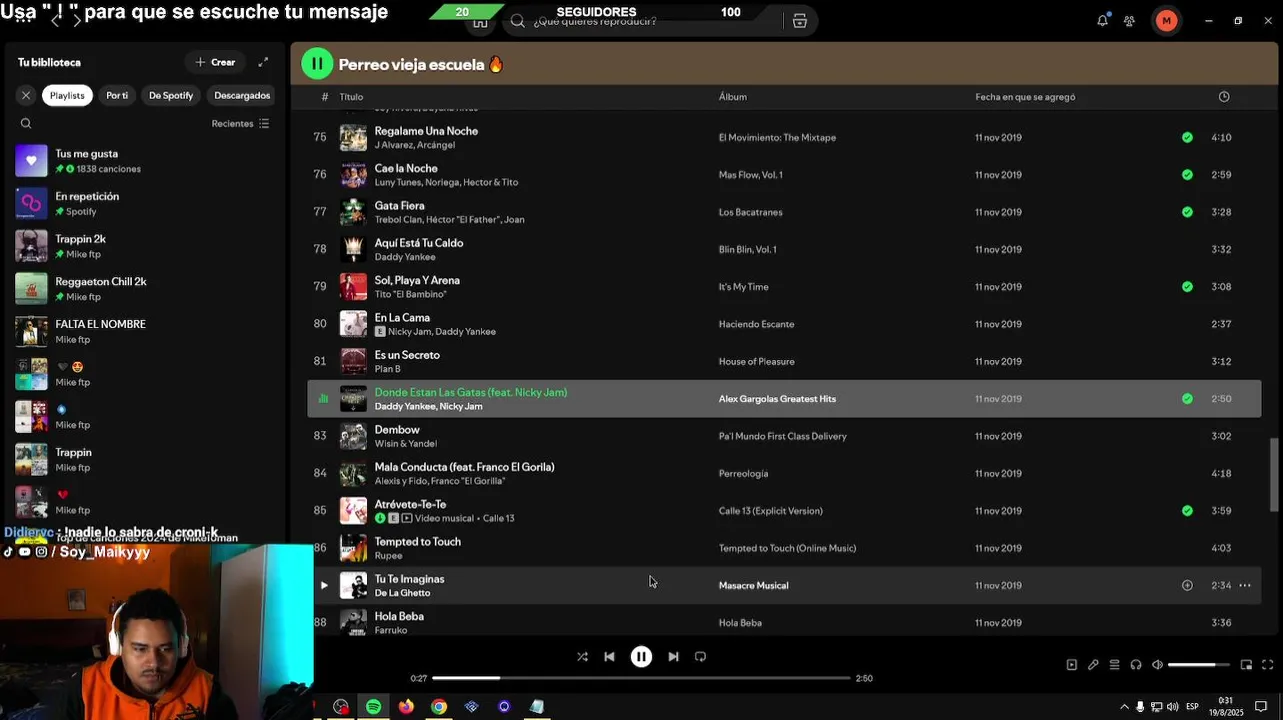This screenshot has height=720, width=1283.
Task: Play Tu Te Imaginas with row play icon
Action: 323,585
